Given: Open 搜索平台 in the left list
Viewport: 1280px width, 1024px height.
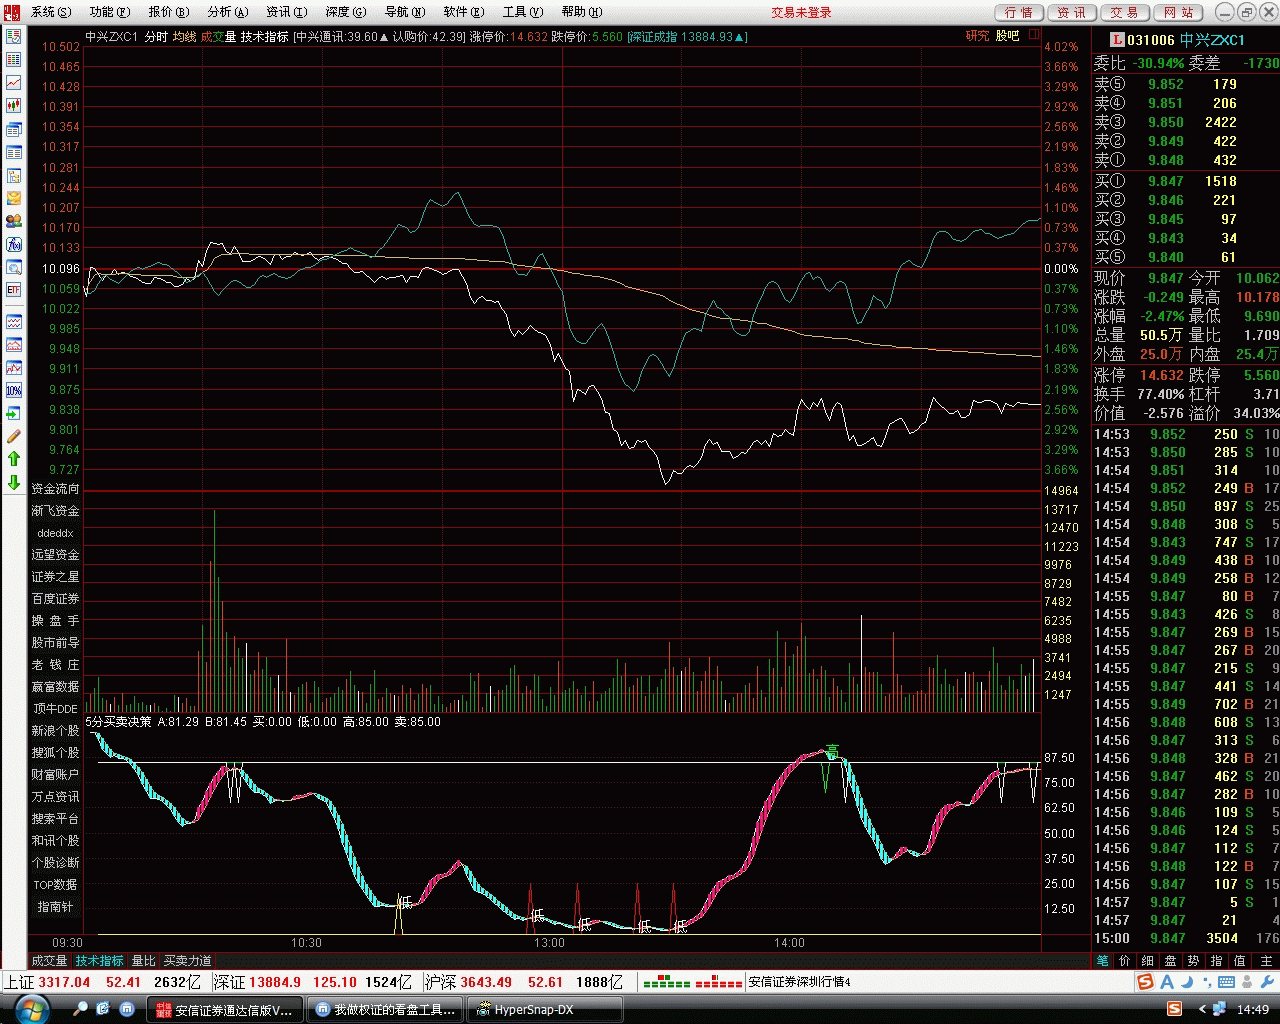Looking at the screenshot, I should click(55, 819).
